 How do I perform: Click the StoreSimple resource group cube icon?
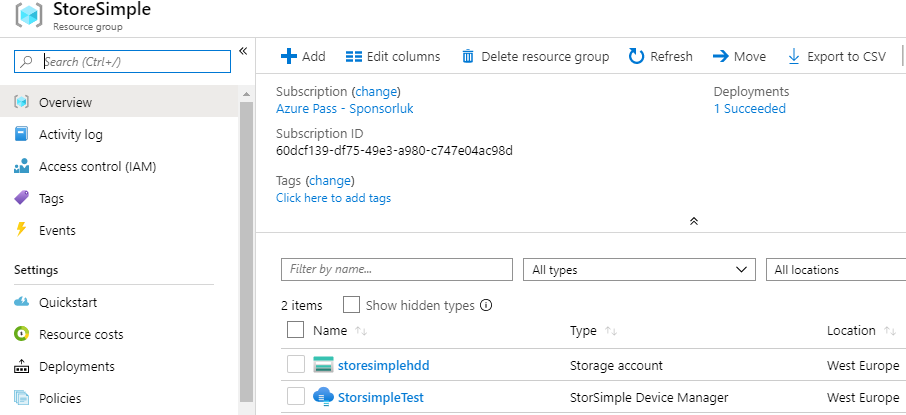[29, 16]
